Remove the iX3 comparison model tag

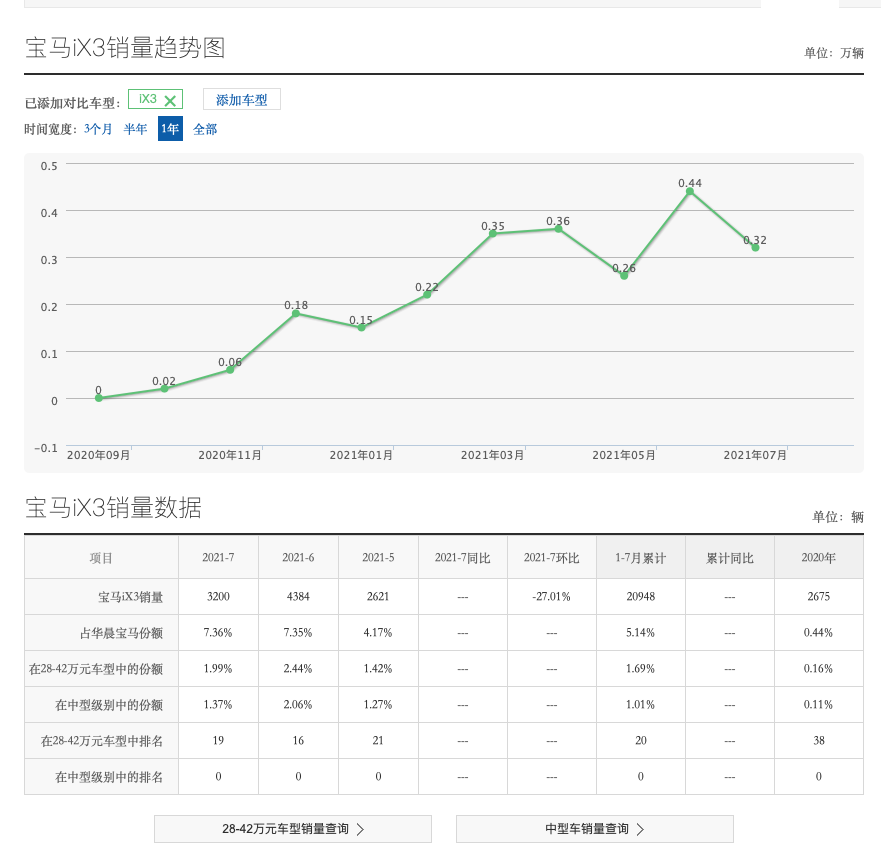coord(170,101)
